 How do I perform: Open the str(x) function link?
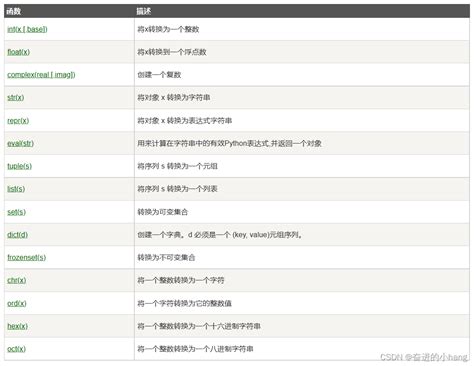[x=16, y=97]
